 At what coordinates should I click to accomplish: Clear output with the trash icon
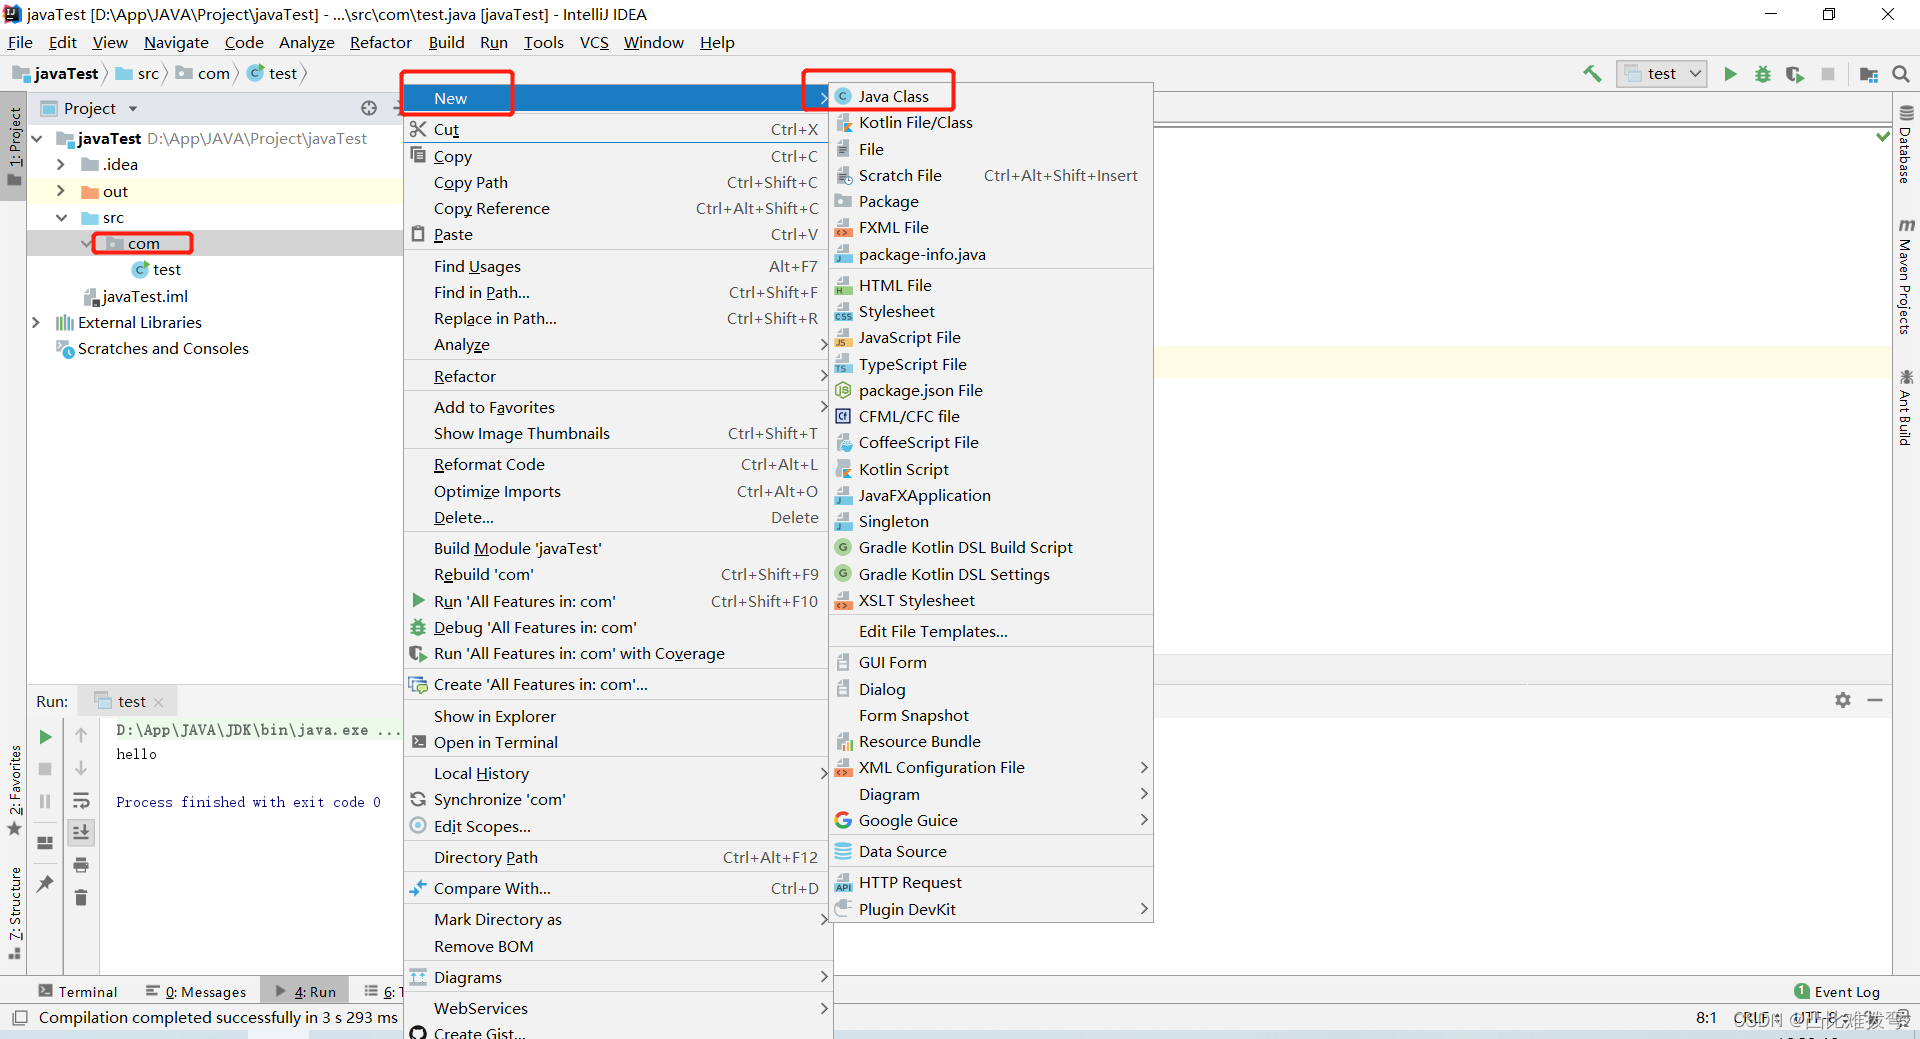(x=81, y=897)
